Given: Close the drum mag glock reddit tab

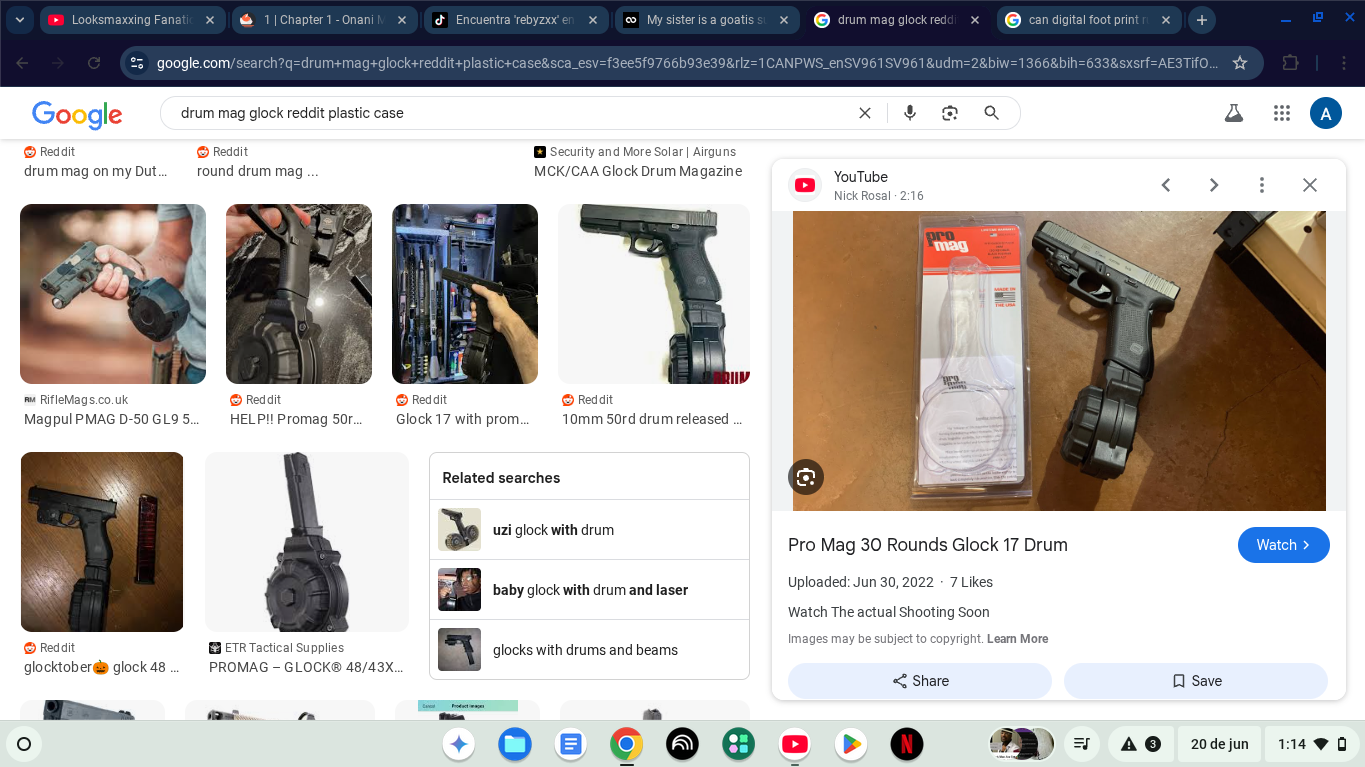Looking at the screenshot, I should [974, 20].
